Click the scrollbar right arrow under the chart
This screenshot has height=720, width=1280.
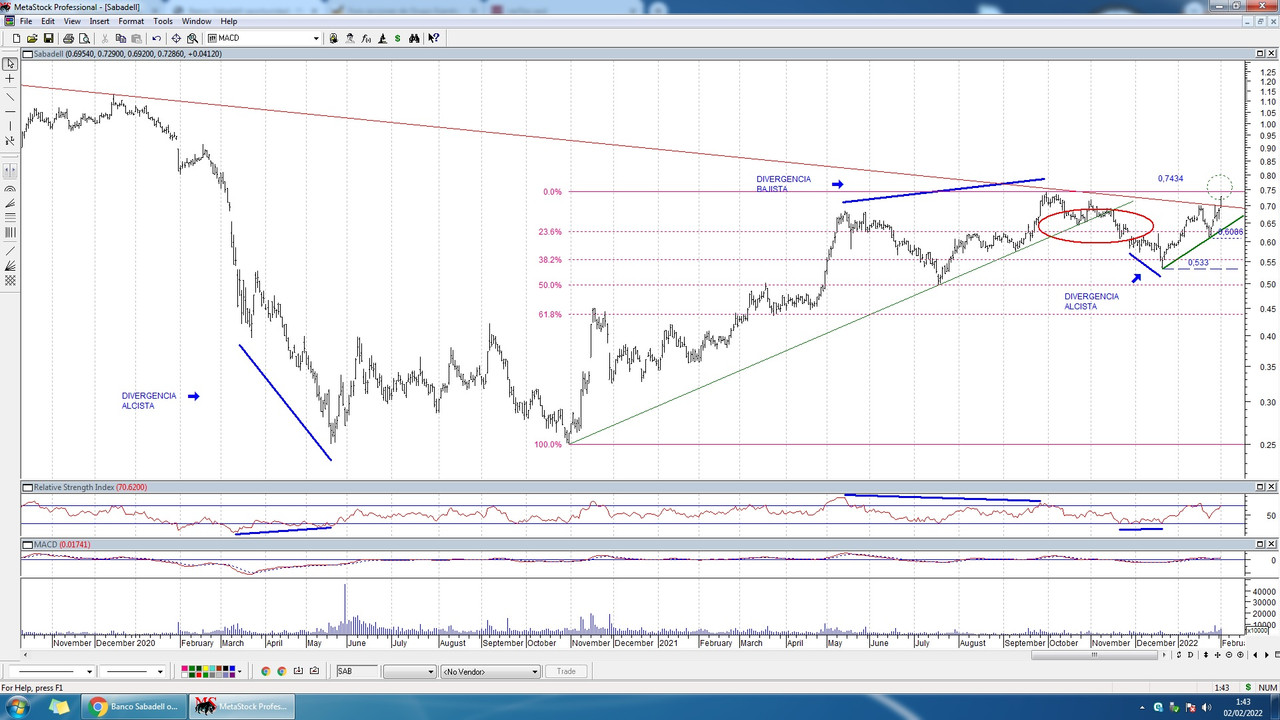[1164, 655]
